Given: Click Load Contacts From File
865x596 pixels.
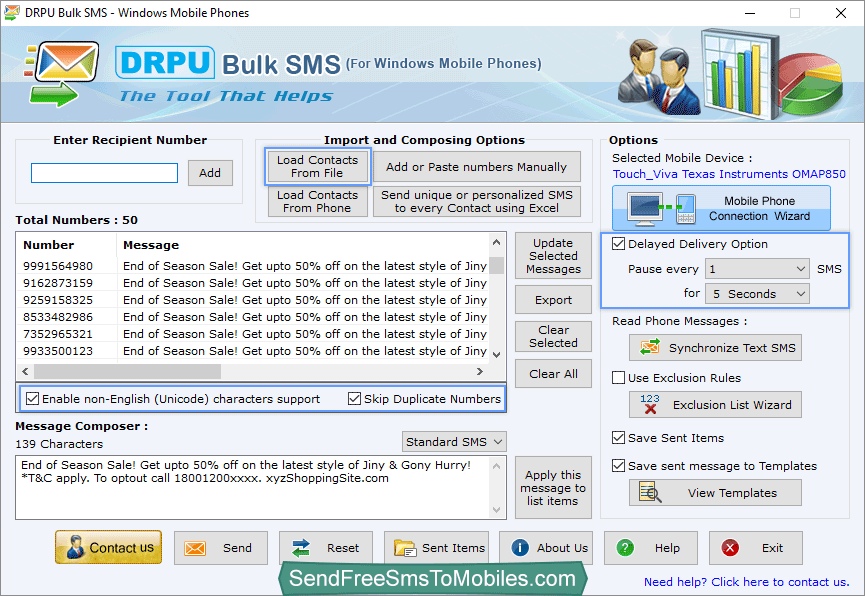Looking at the screenshot, I should coord(317,166).
